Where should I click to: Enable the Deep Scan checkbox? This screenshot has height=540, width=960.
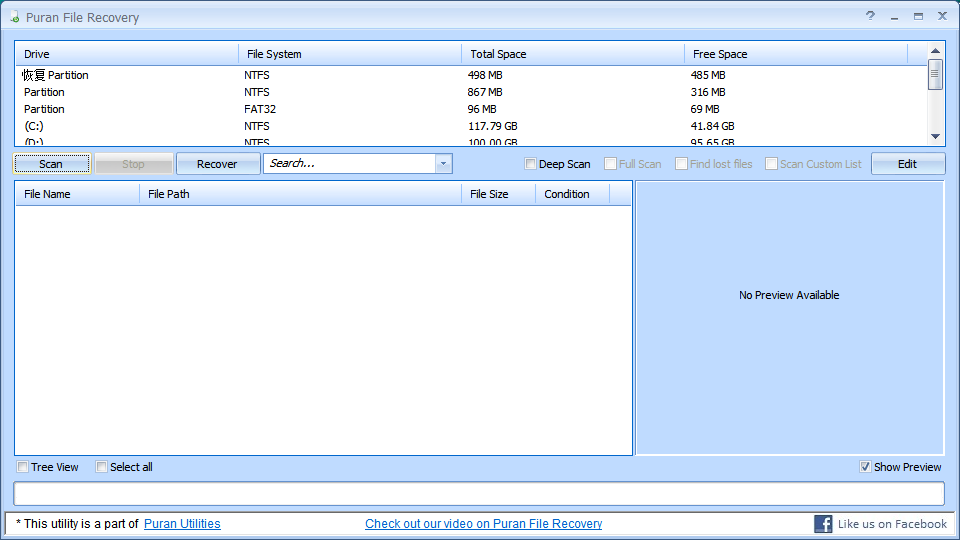point(530,163)
